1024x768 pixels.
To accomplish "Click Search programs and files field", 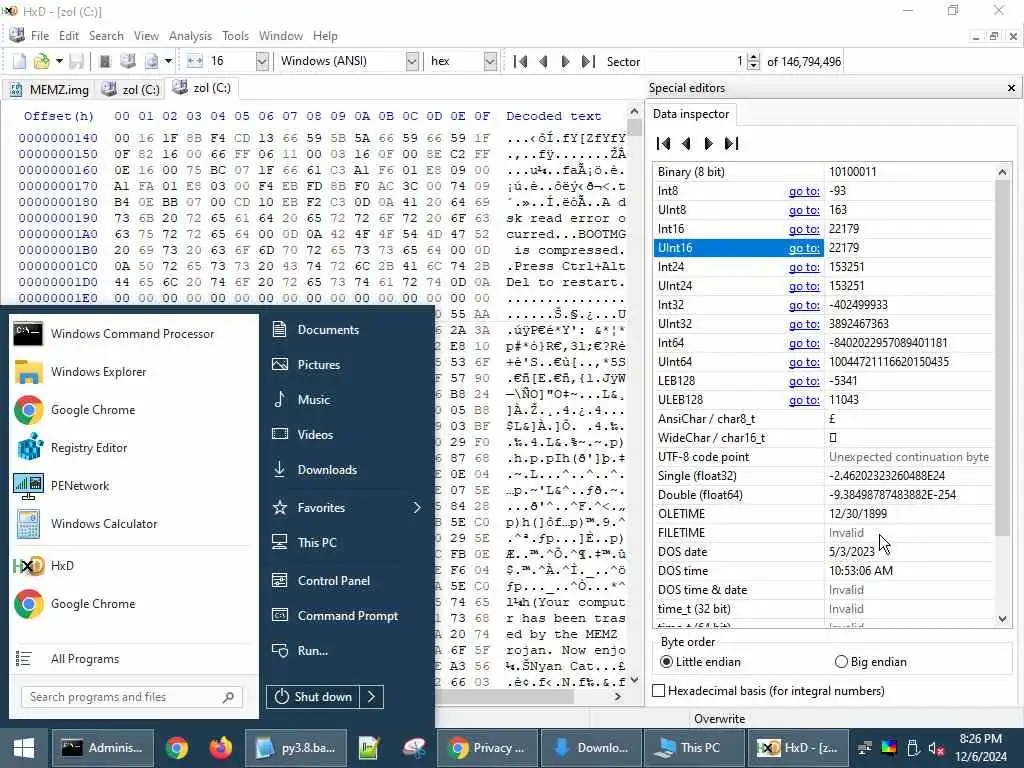I will 131,697.
